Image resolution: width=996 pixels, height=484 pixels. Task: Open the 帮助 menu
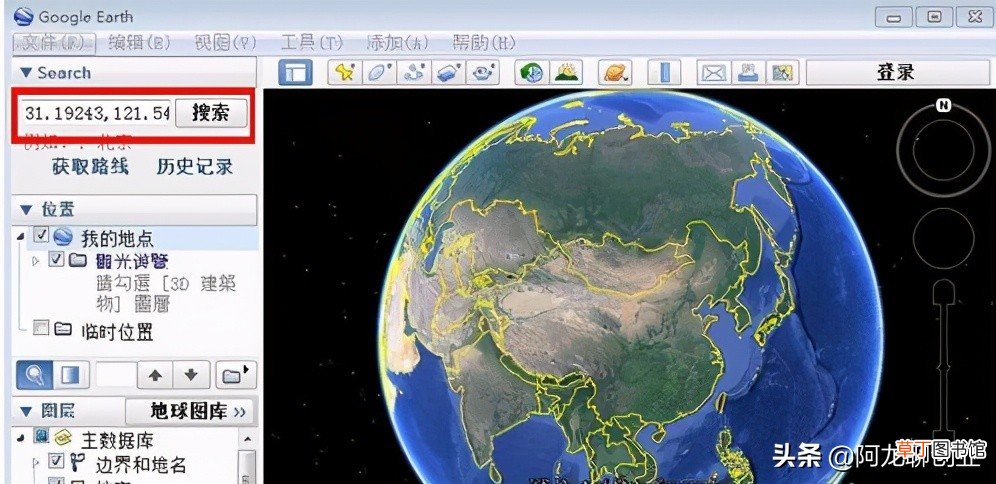coord(483,43)
